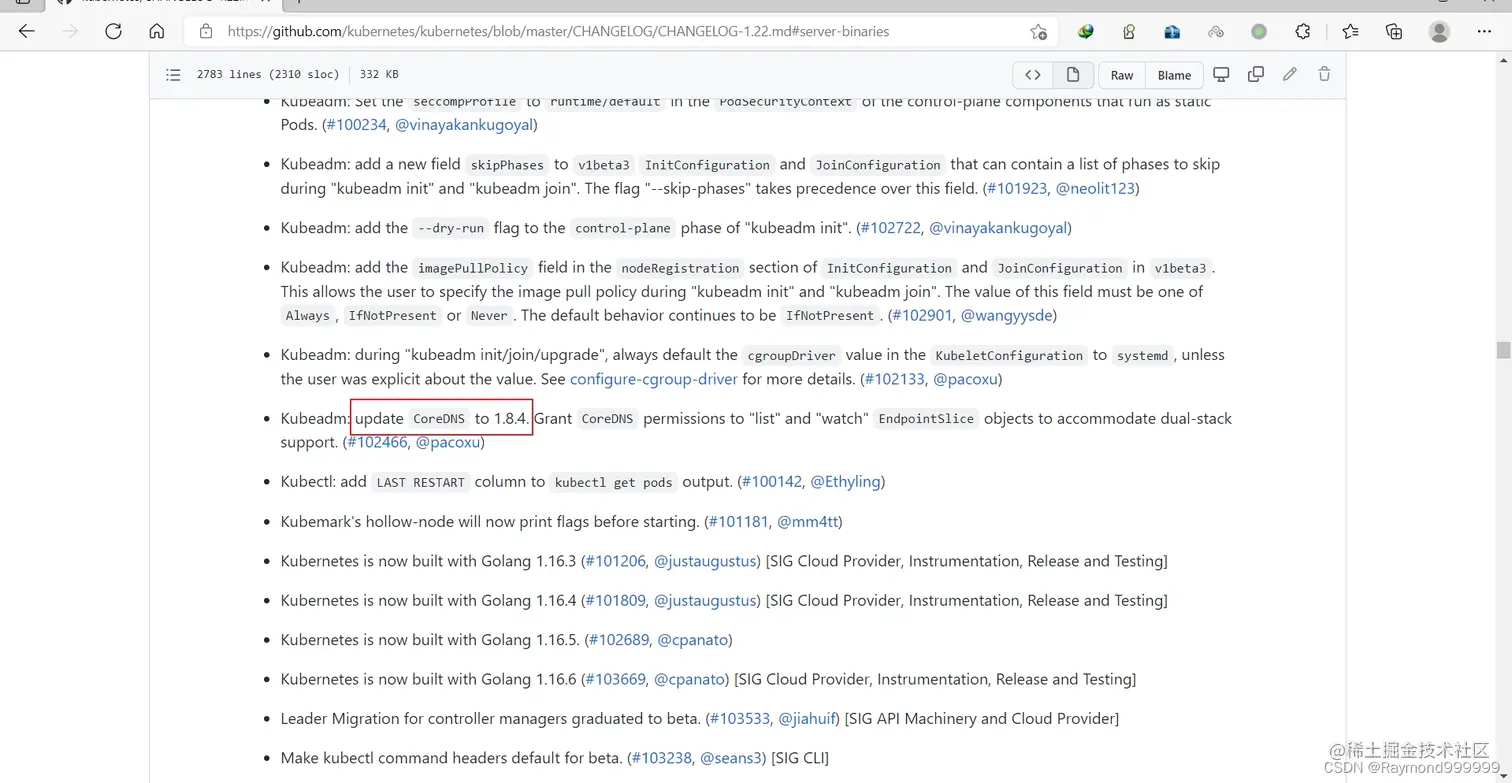Open the Raw file view
Viewport: 1512px width, 783px height.
click(x=1122, y=75)
